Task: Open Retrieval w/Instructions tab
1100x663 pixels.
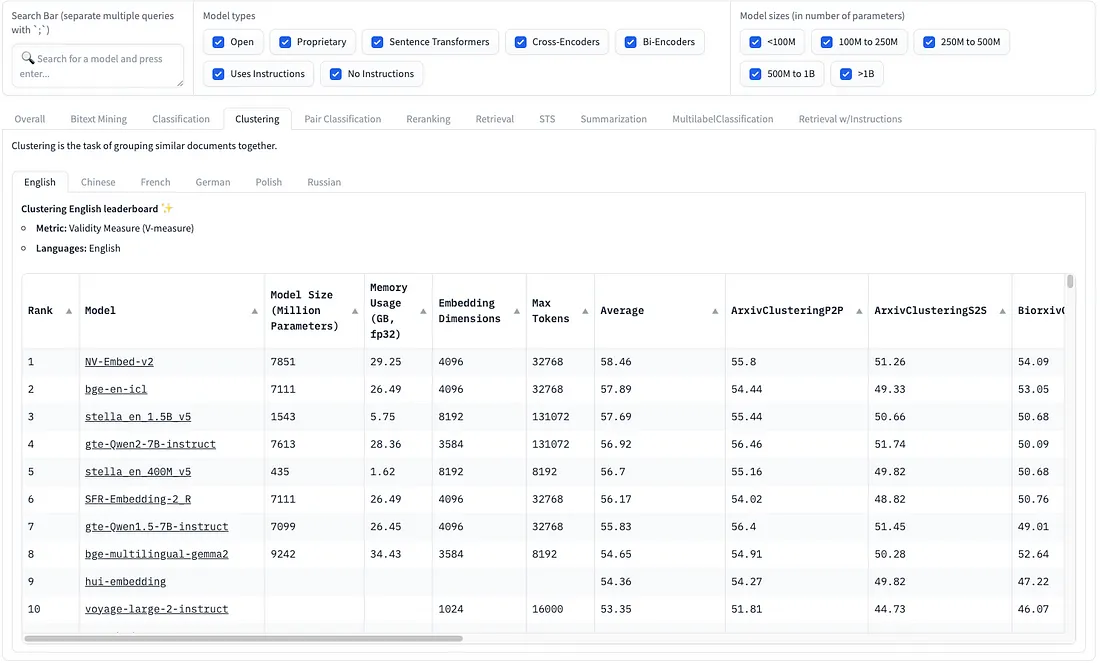Action: [850, 119]
